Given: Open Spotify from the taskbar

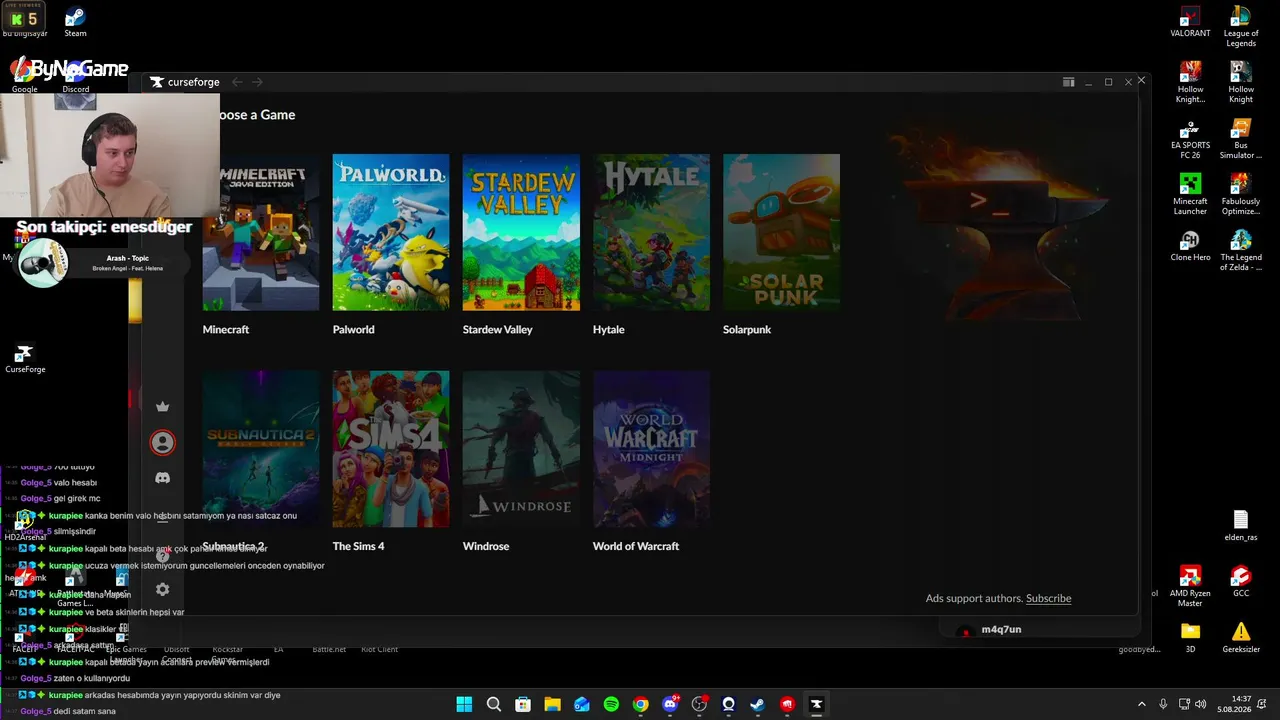Looking at the screenshot, I should pyautogui.click(x=611, y=704).
